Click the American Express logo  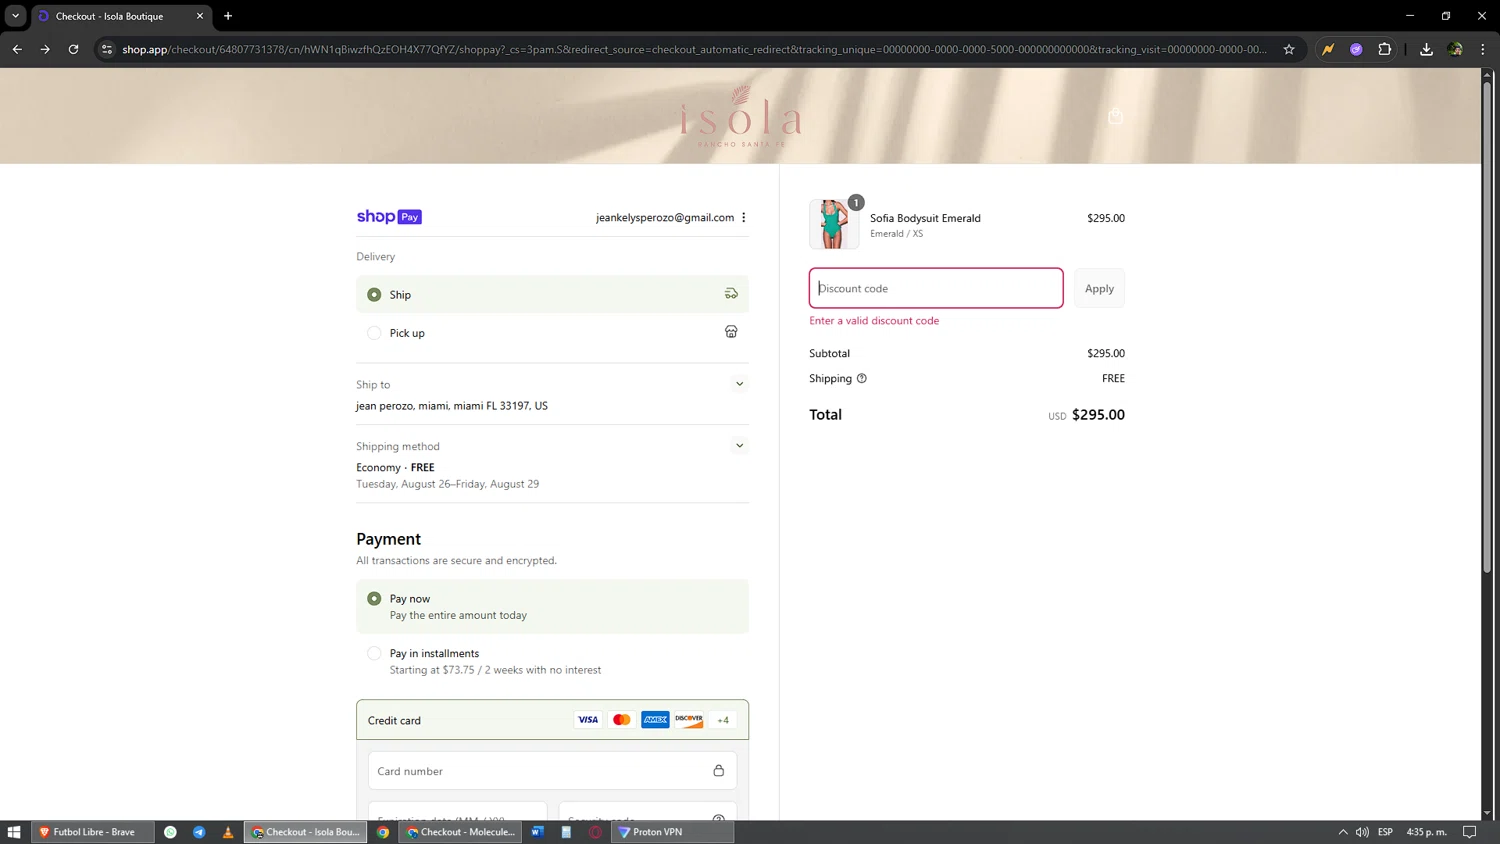655,720
